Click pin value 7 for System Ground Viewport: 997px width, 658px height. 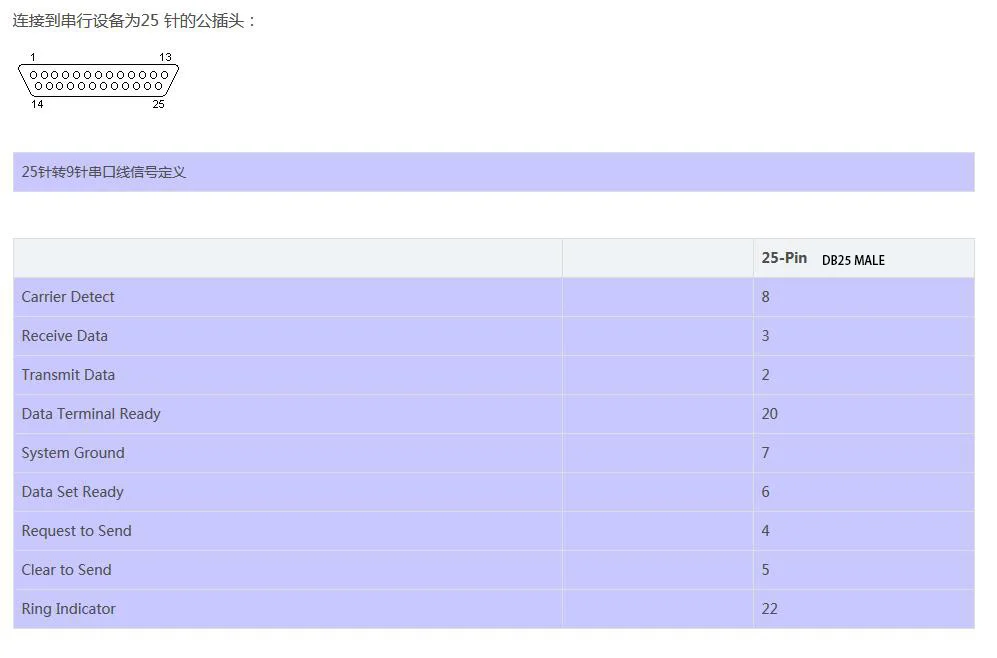tap(766, 453)
